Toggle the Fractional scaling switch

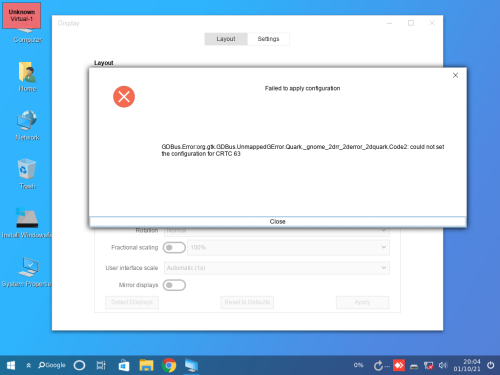coord(174,248)
